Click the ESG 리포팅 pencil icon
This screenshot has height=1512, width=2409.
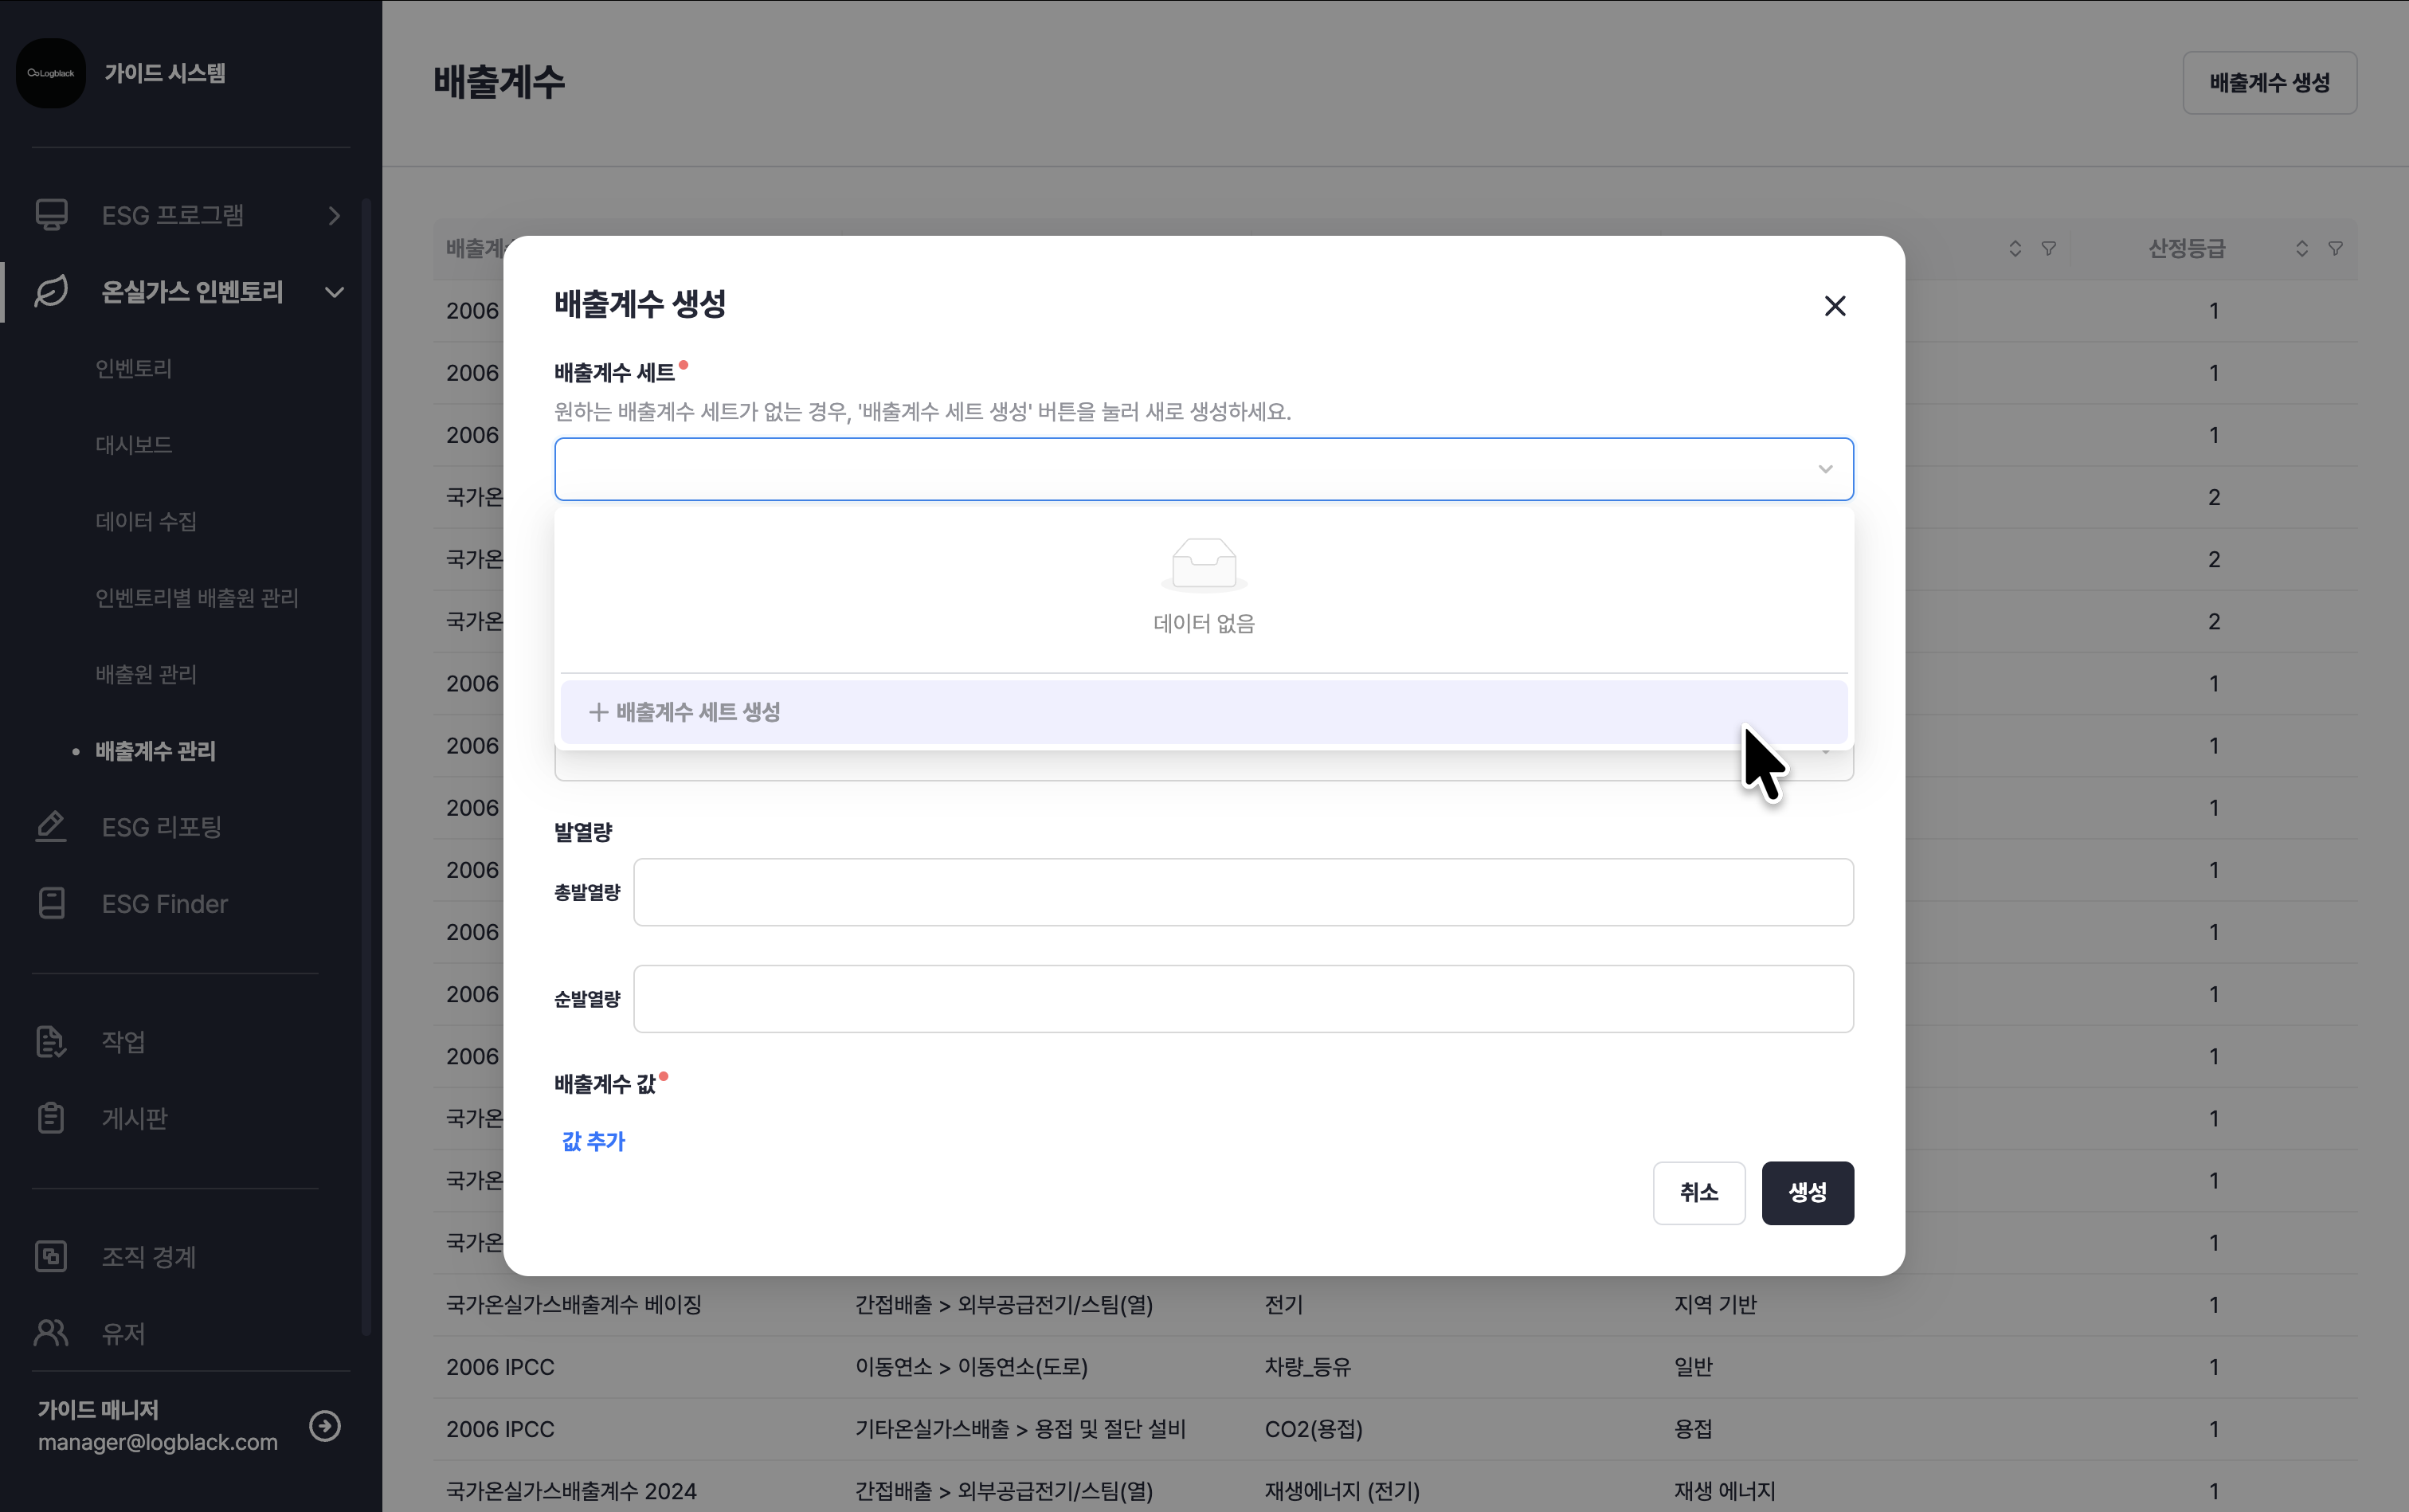click(51, 827)
